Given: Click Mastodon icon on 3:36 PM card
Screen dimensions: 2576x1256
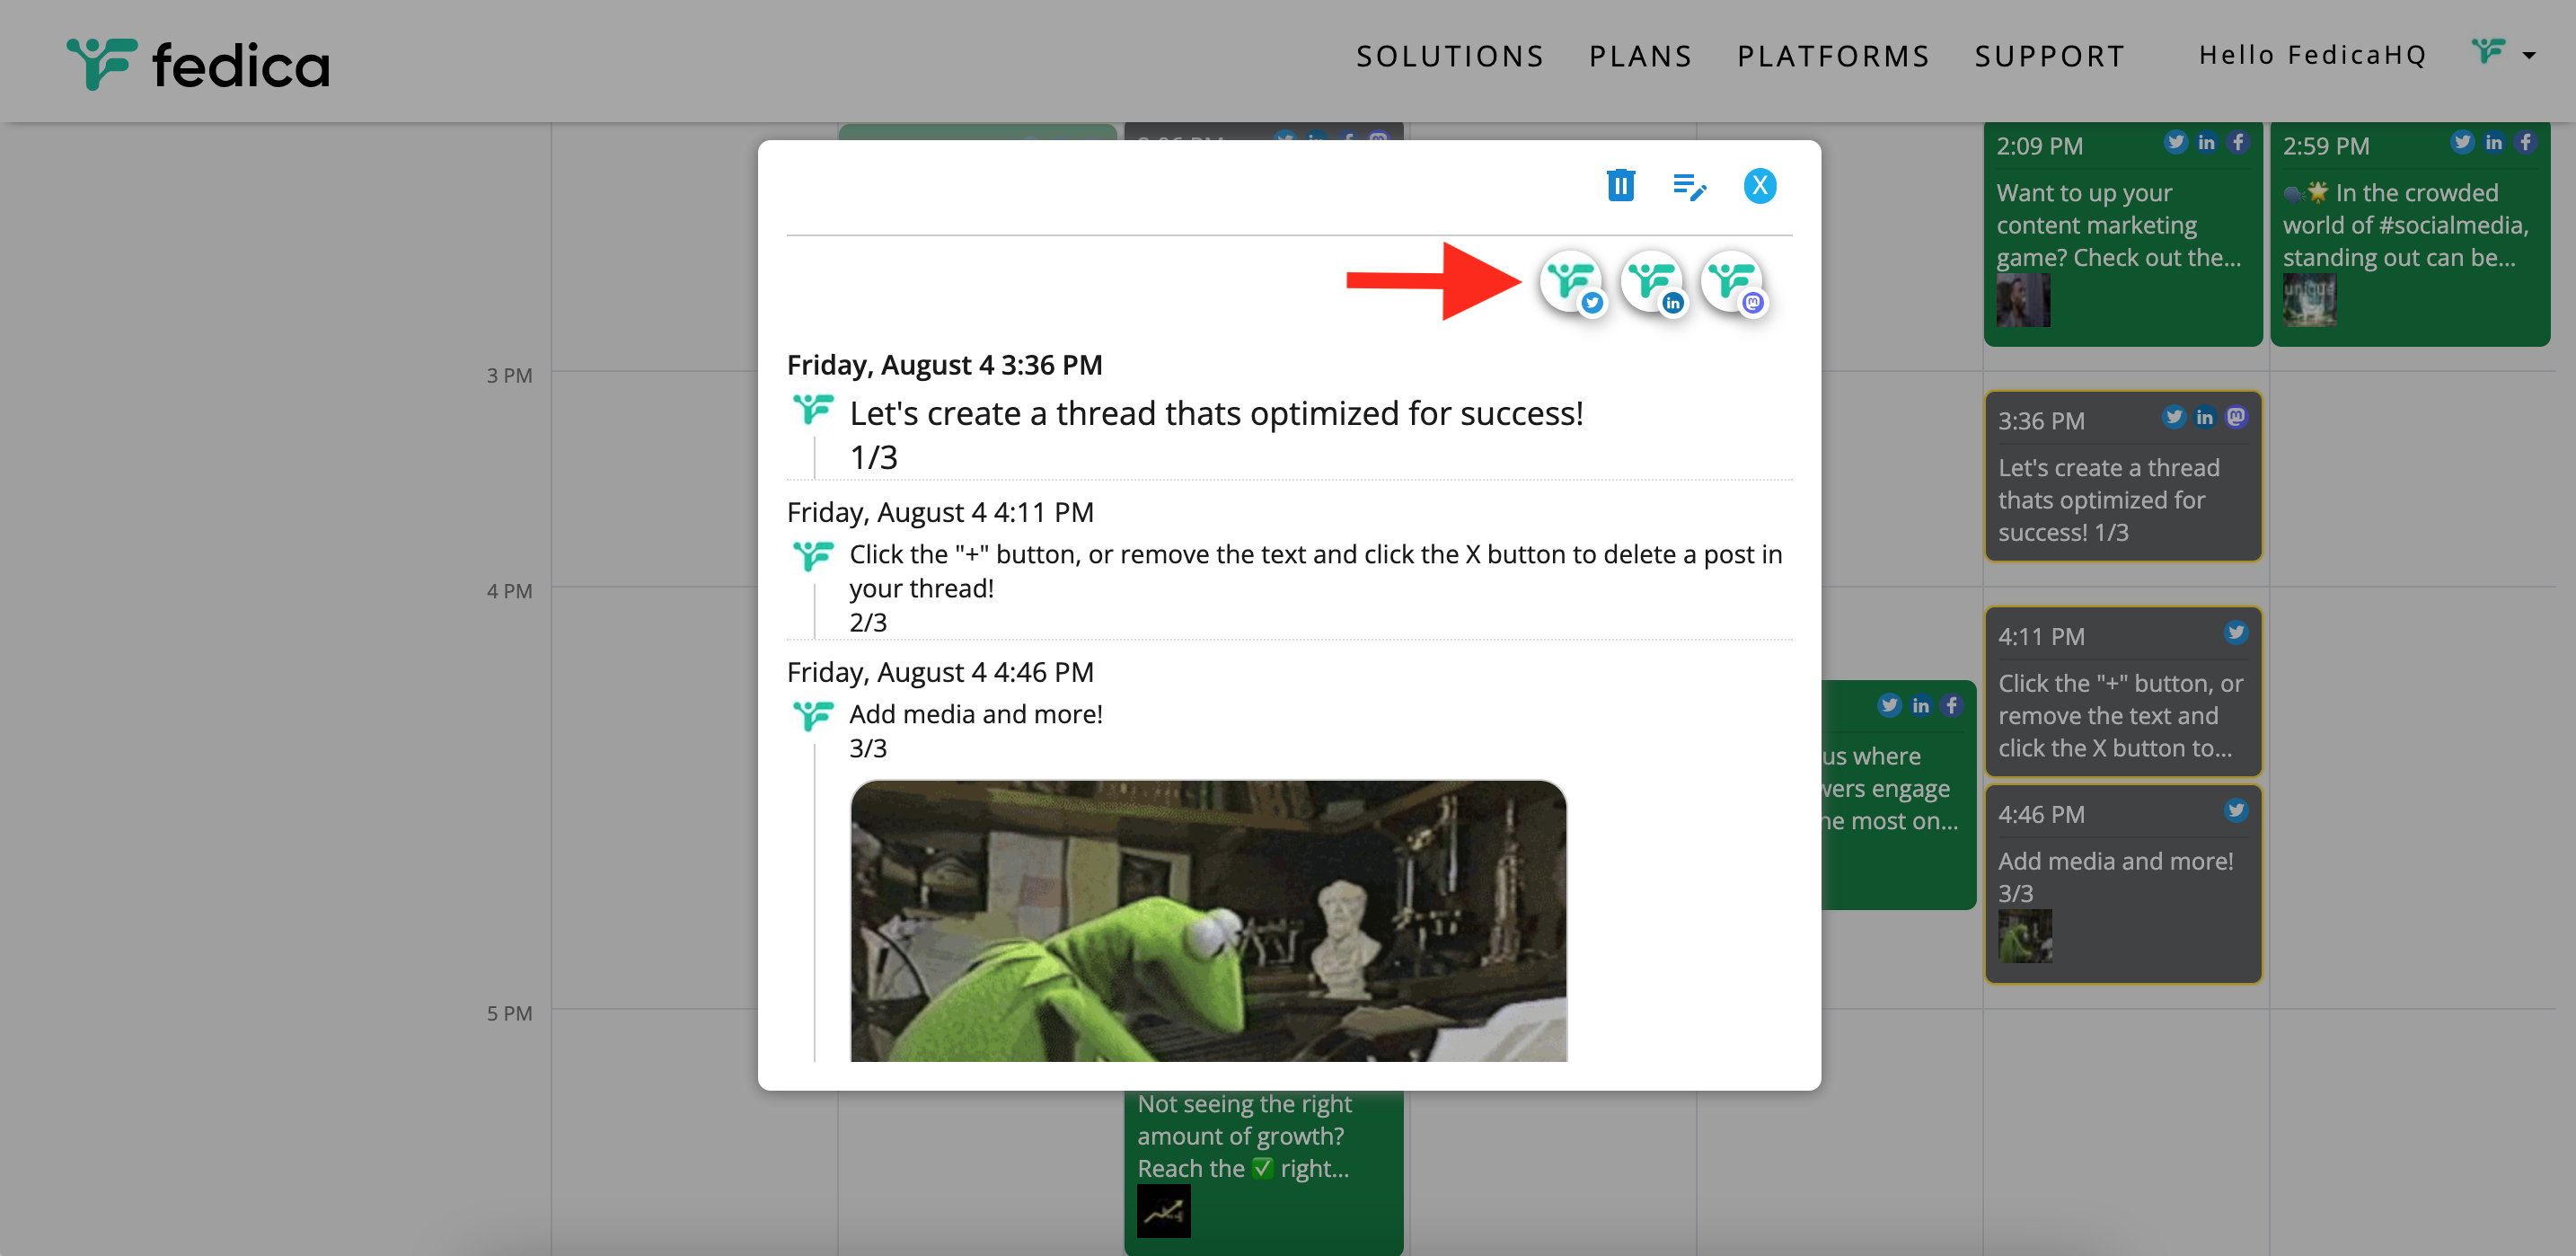Looking at the screenshot, I should tap(2236, 417).
